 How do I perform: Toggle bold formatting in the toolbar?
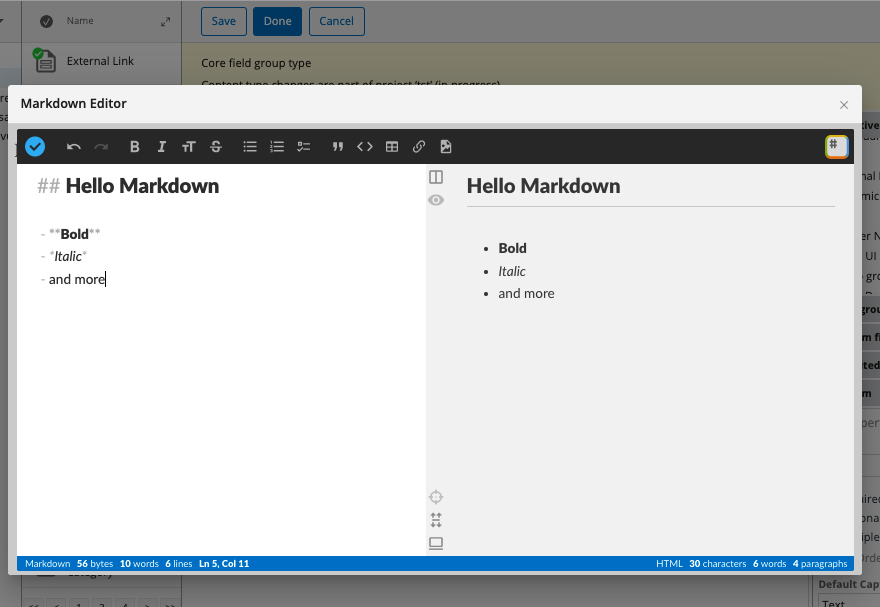134,146
